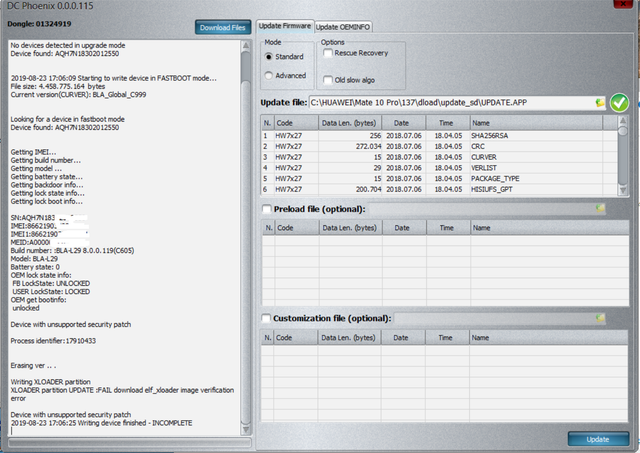Click the Update button
The width and height of the screenshot is (640, 453).
tap(598, 439)
